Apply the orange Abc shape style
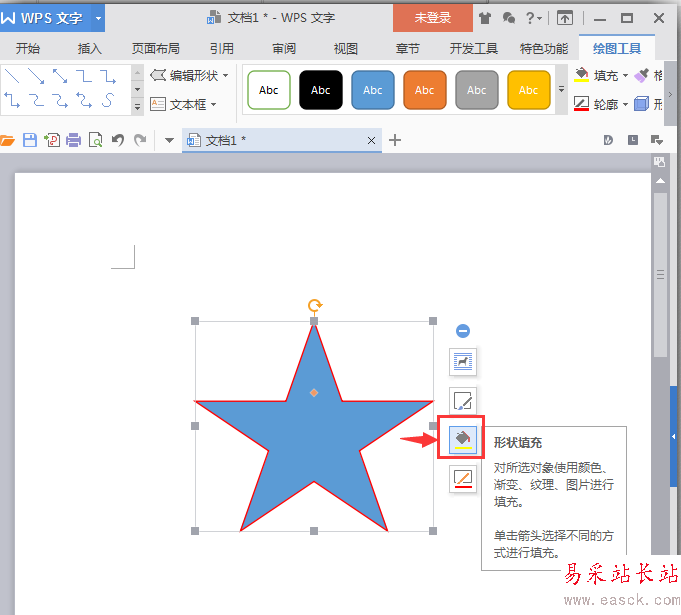The height and width of the screenshot is (615, 681). (x=425, y=90)
